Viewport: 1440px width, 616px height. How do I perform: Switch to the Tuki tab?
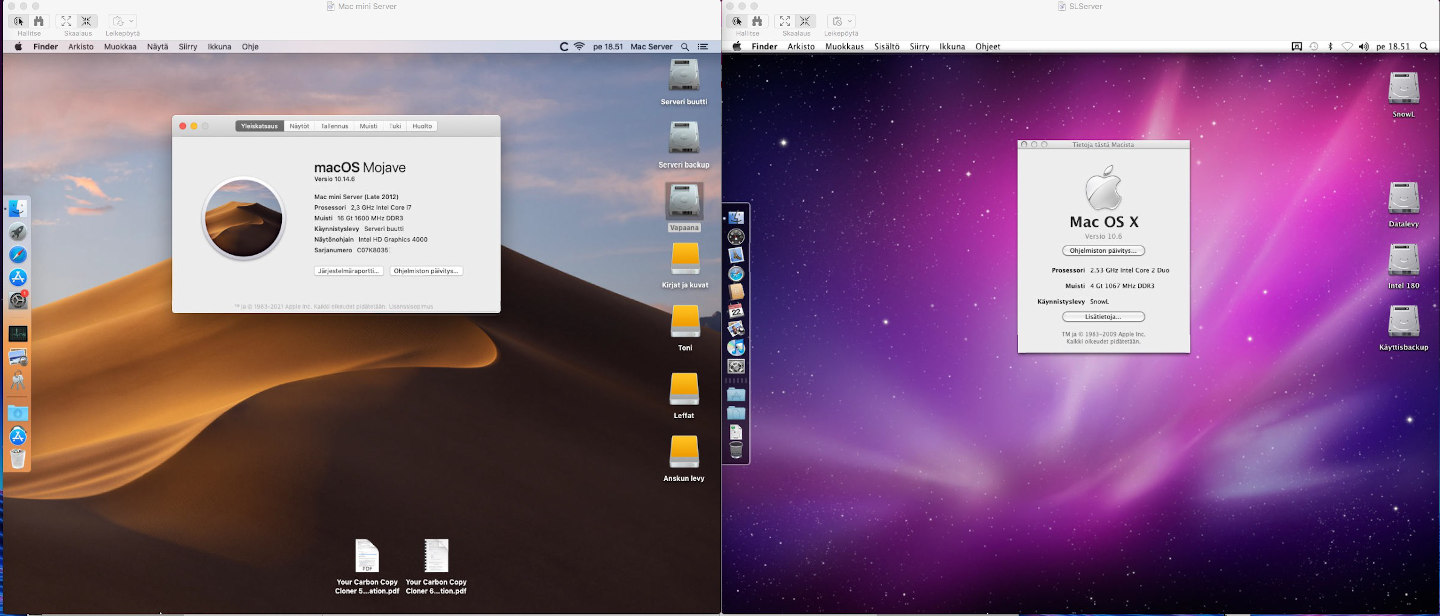(396, 126)
